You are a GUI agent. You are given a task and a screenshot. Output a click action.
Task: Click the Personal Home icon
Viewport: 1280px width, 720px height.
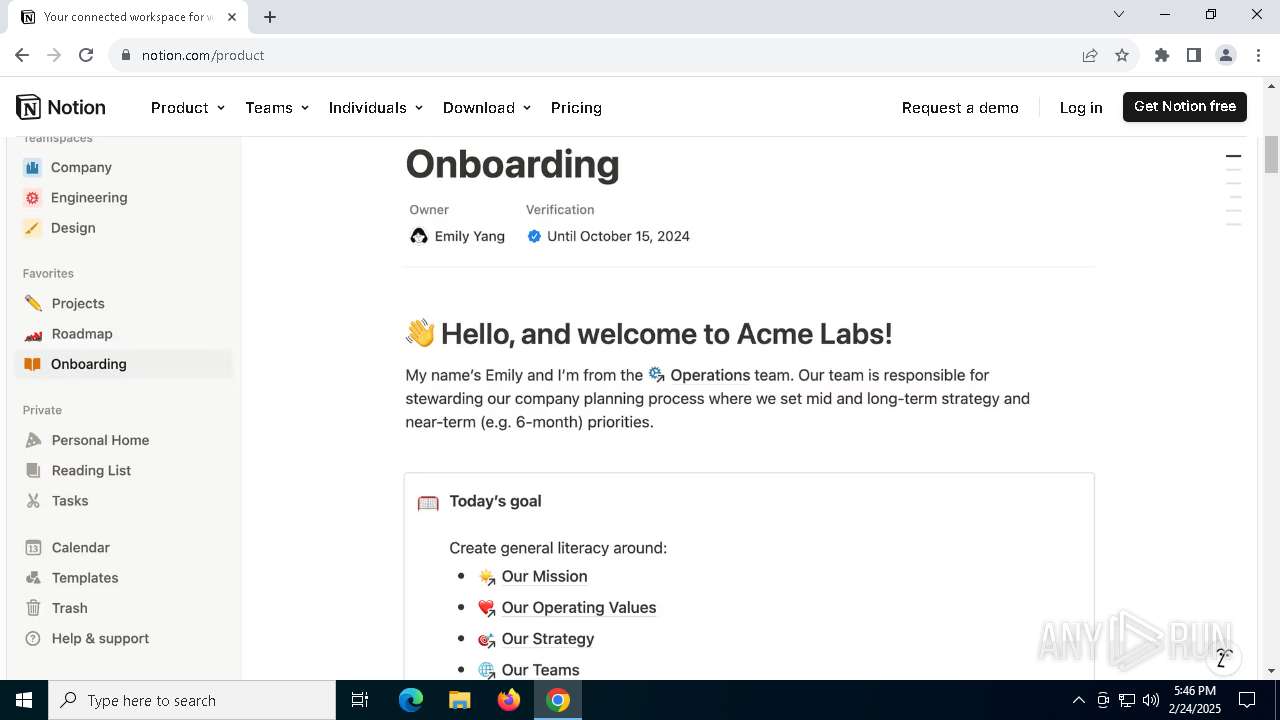(x=33, y=440)
